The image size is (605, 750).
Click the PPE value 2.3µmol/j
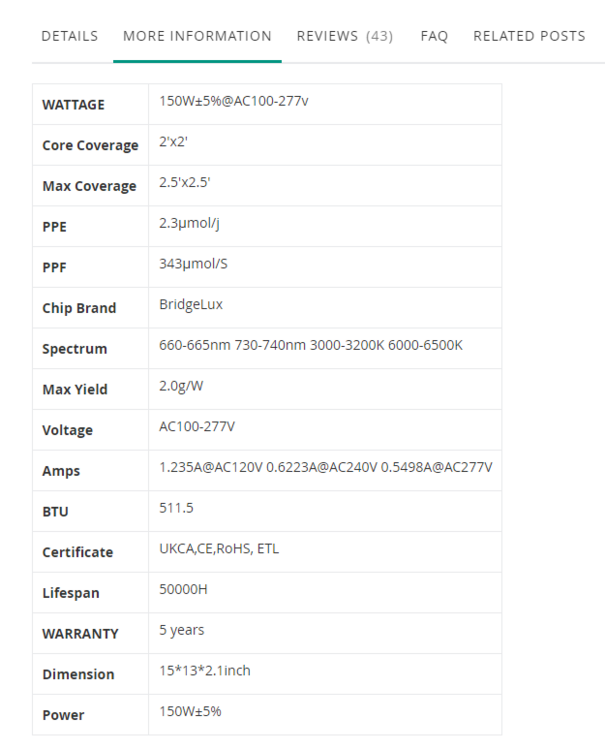[189, 223]
